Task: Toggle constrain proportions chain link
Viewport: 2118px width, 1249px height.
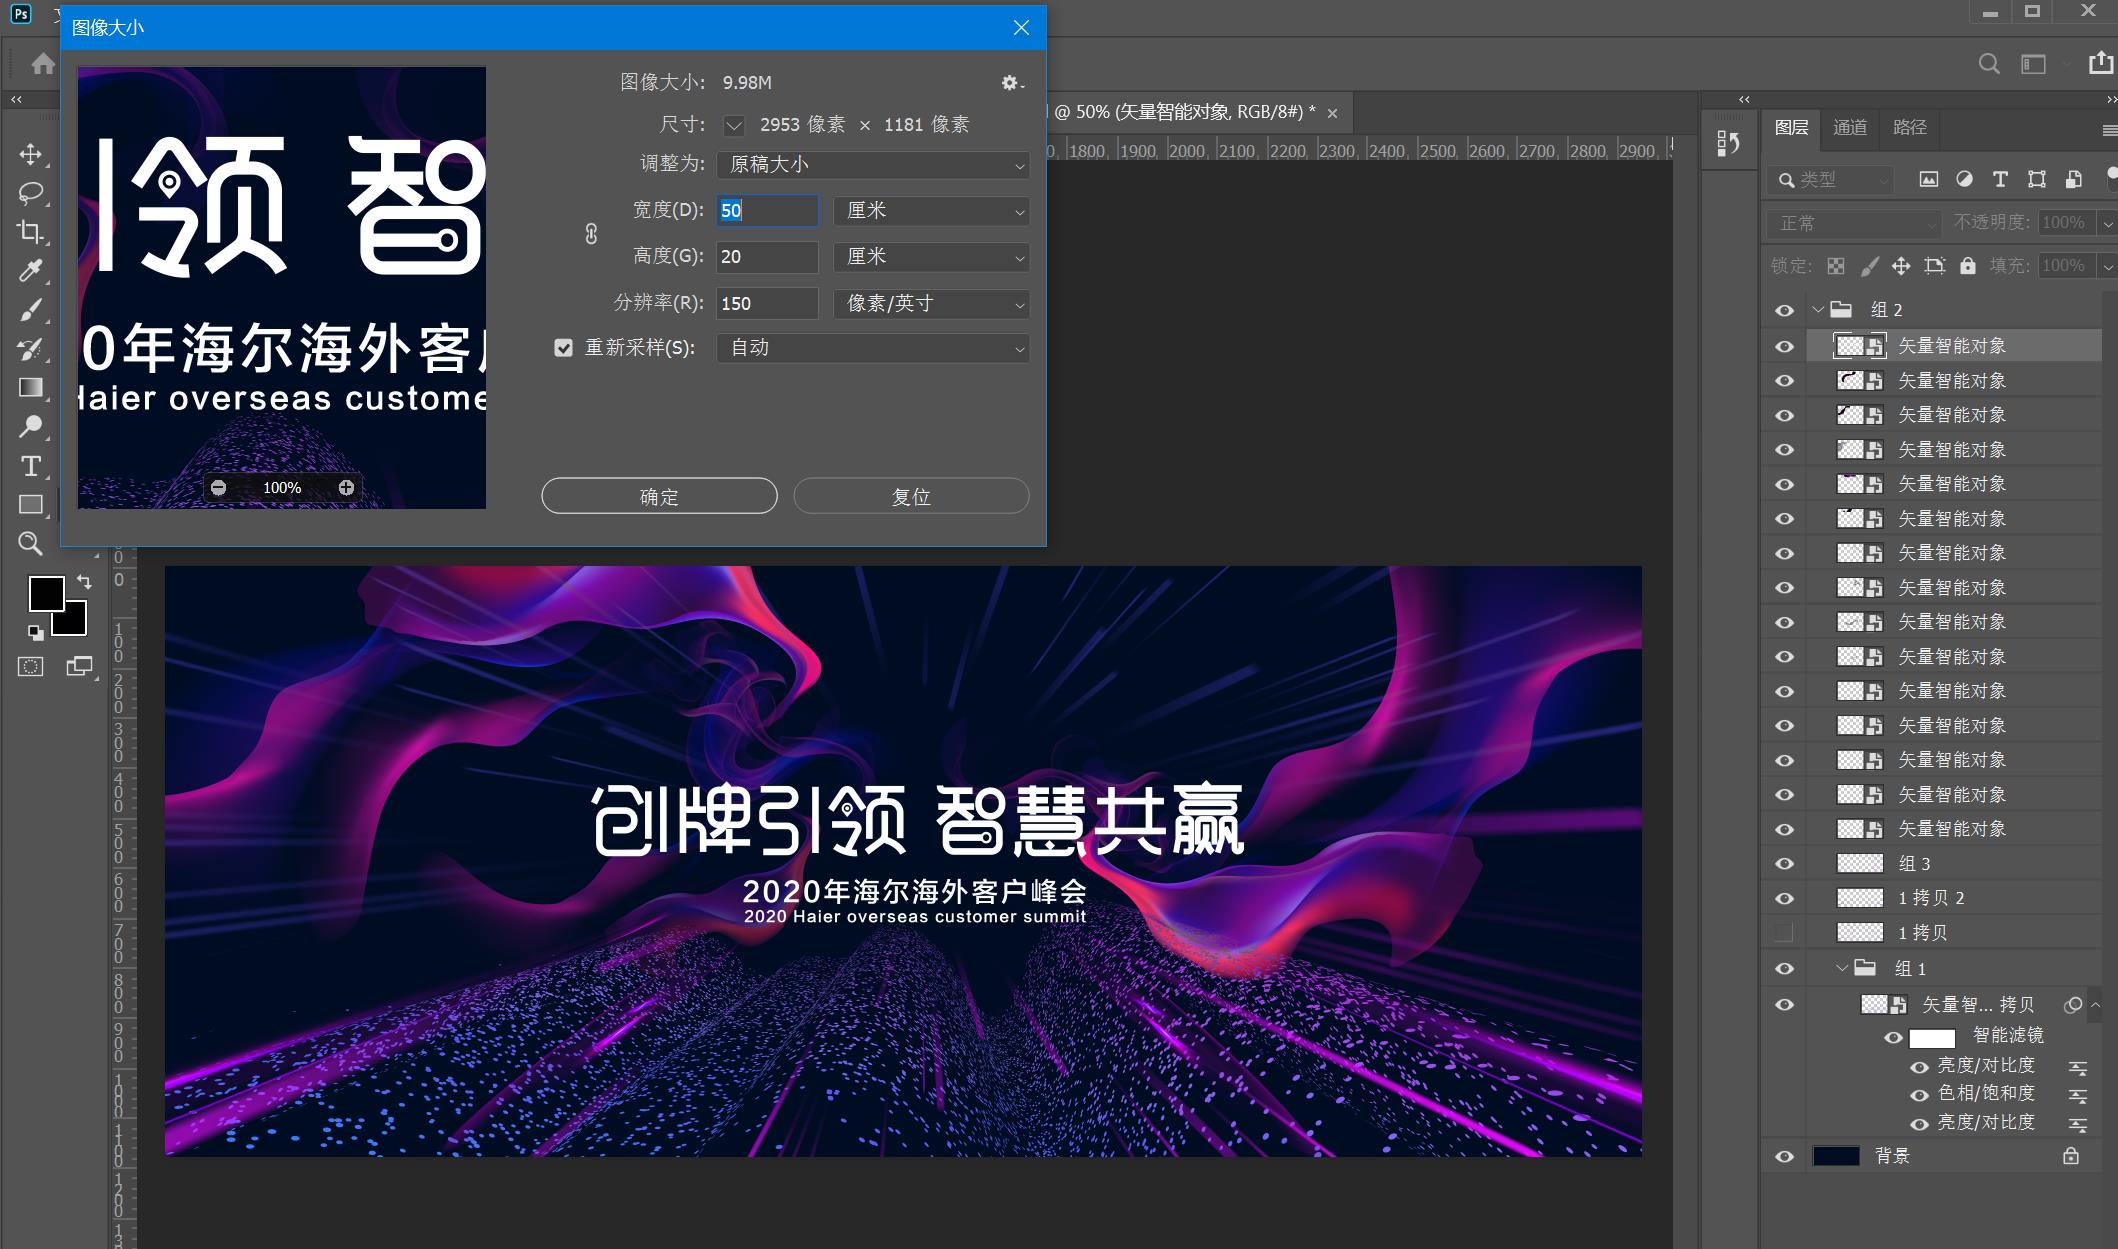Action: click(591, 233)
